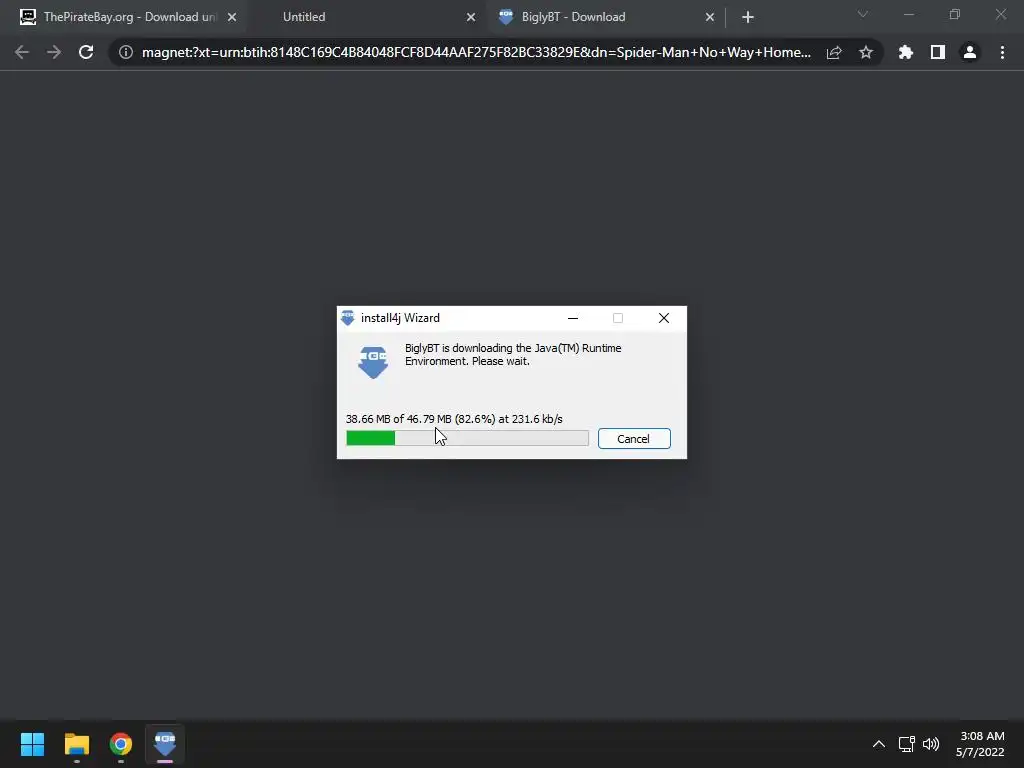Viewport: 1024px width, 768px height.
Task: Close the Chrome window
Action: 1000,14
